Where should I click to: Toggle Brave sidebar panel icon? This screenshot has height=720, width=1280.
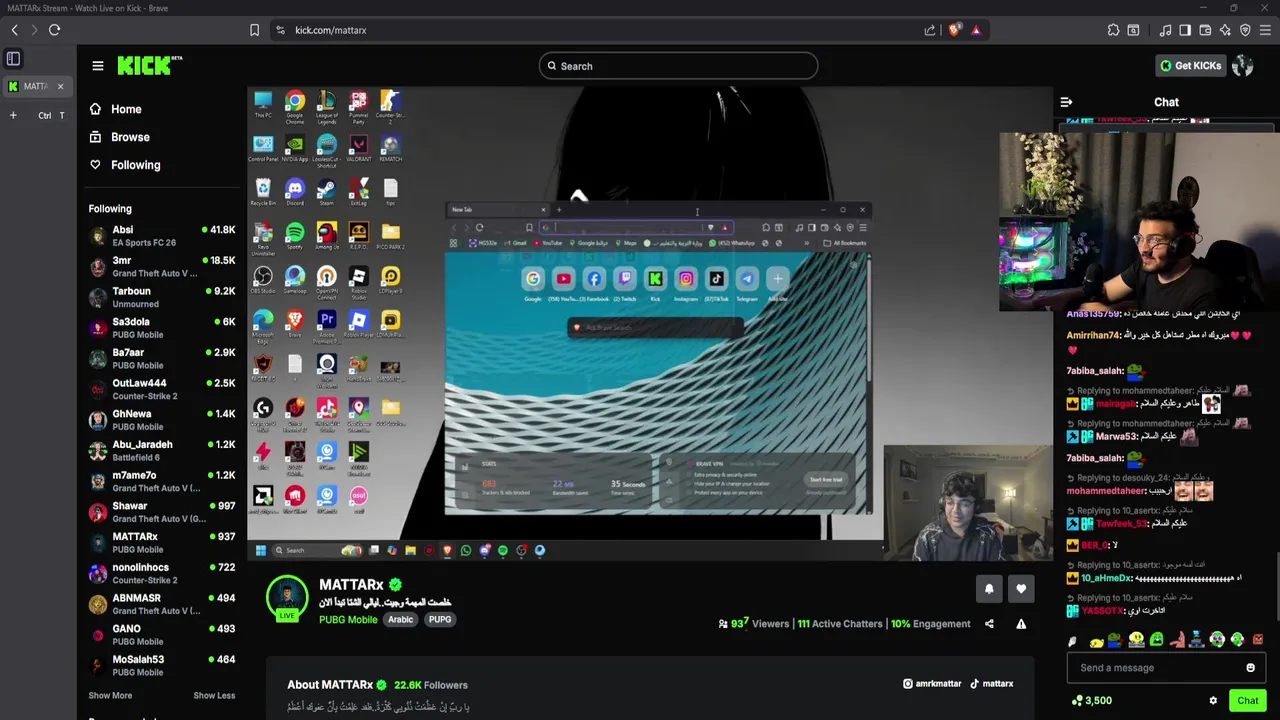[x=1185, y=30]
